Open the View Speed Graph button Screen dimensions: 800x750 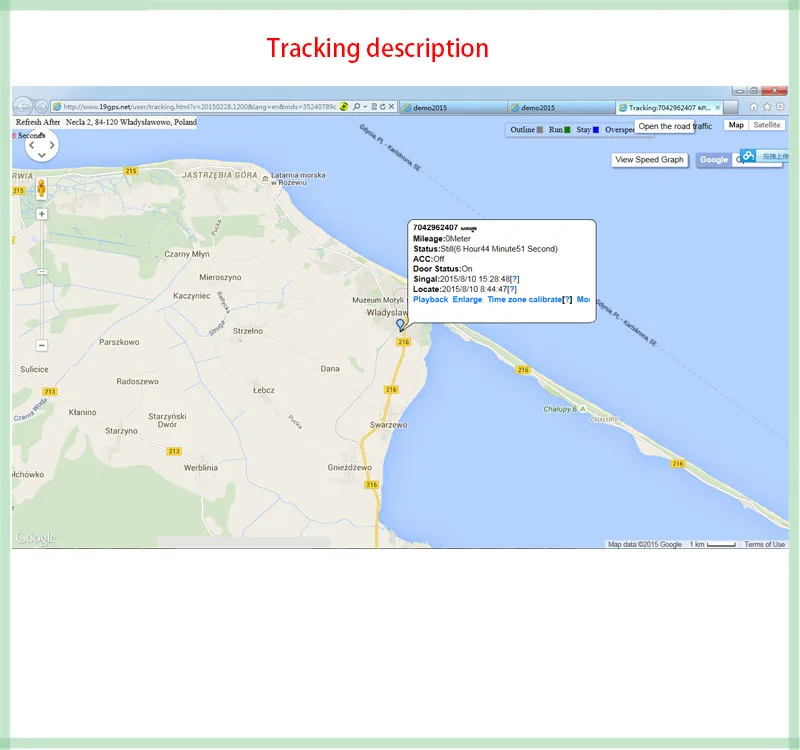(x=649, y=160)
